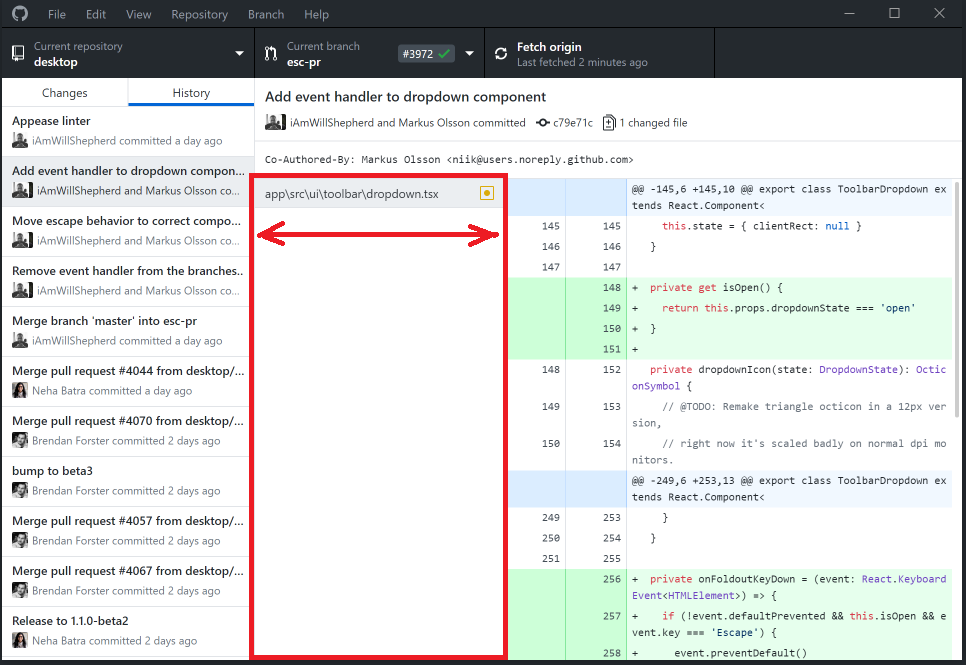
Task: Select Merge pull request #4070 commit
Action: pos(128,430)
